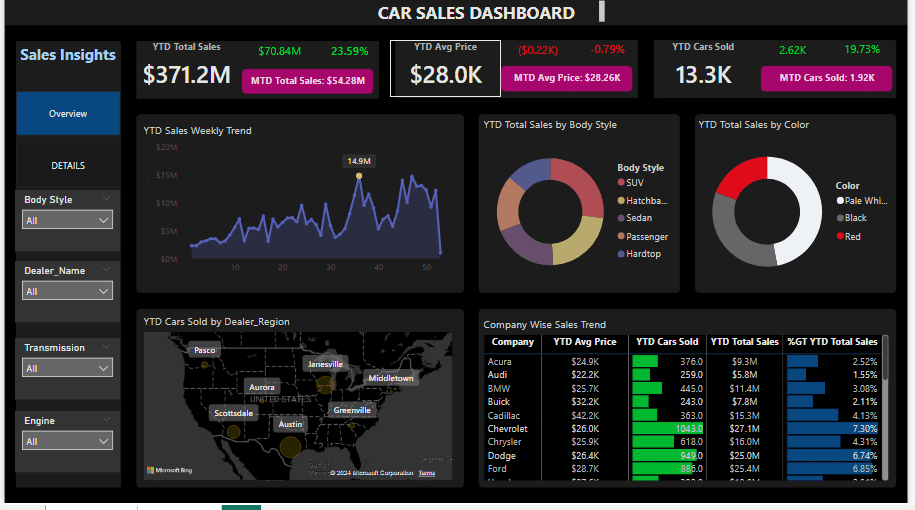Viewport: 915px width, 510px height.
Task: Select Passenger legend marker in Body Style
Action: pyautogui.click(x=621, y=236)
